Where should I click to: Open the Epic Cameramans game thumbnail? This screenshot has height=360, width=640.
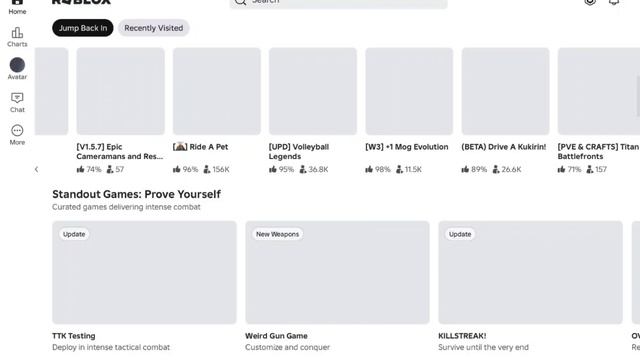pos(120,91)
